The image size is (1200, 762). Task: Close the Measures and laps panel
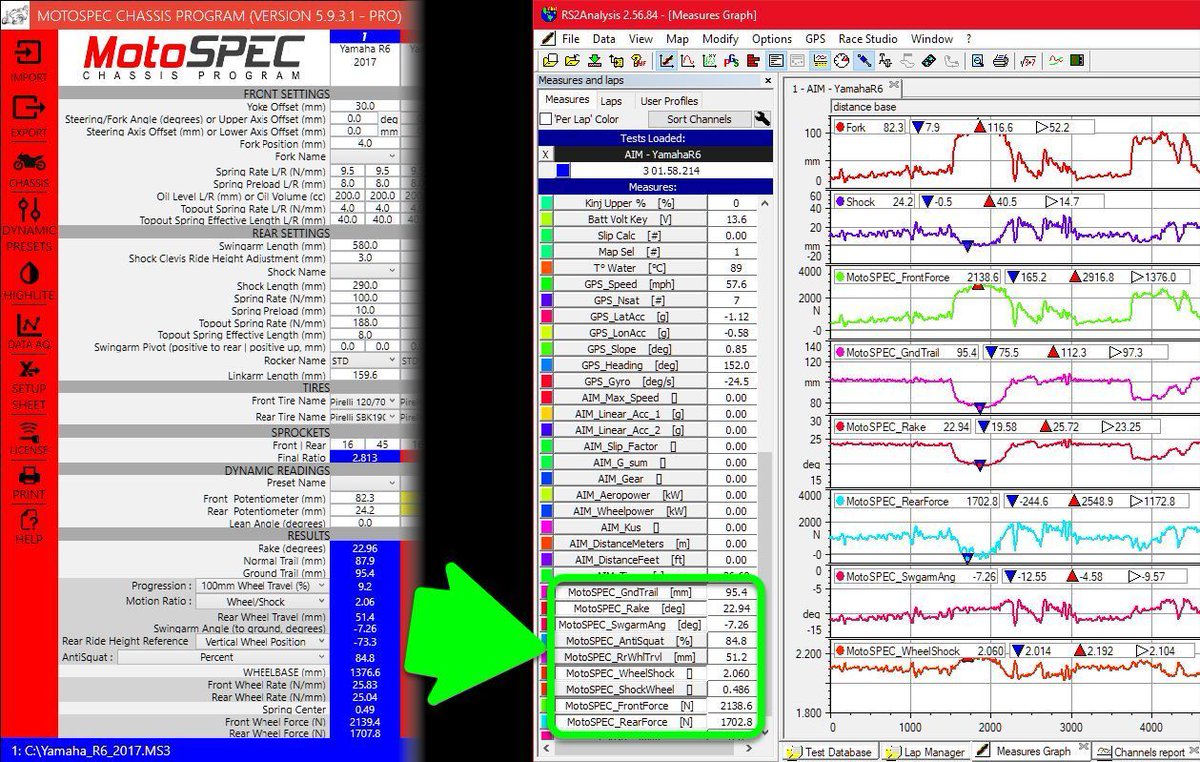[768, 81]
